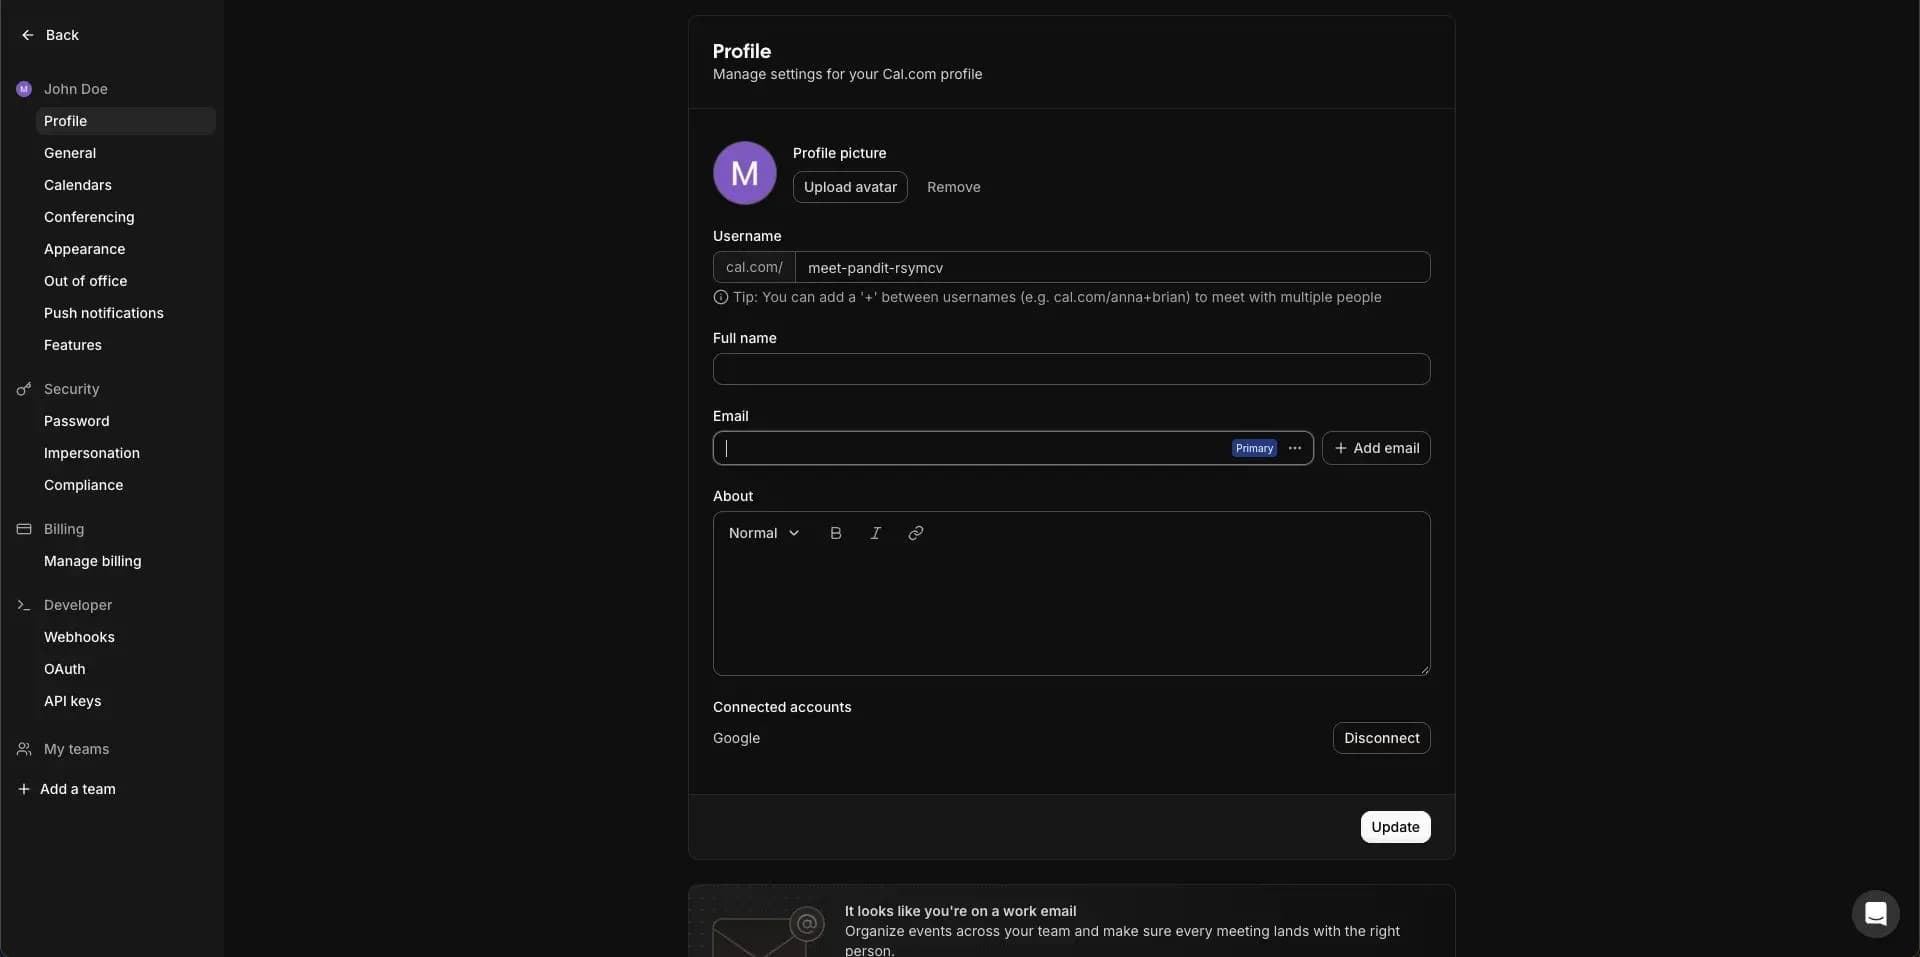Click the username tip info icon
1920x957 pixels.
pyautogui.click(x=720, y=297)
